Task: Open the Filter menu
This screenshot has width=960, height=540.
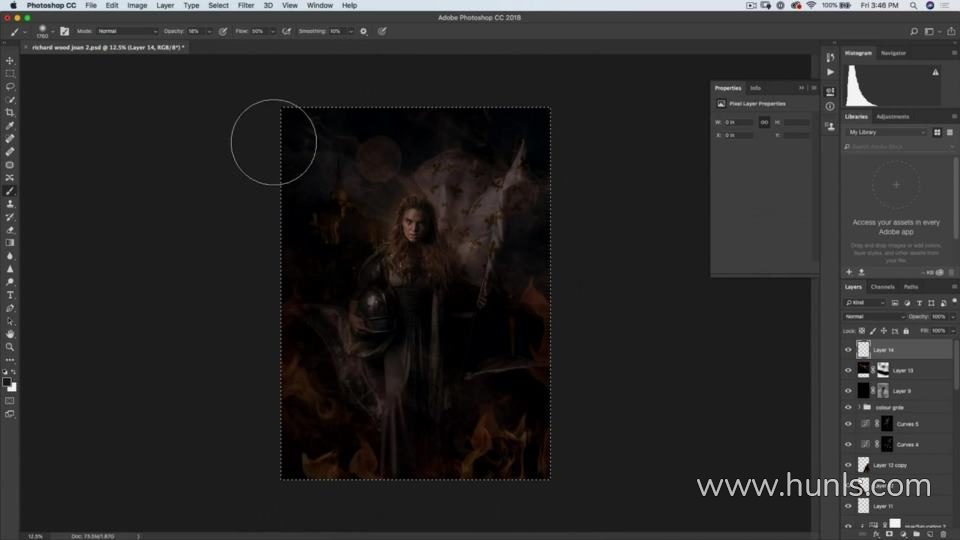Action: pyautogui.click(x=246, y=6)
